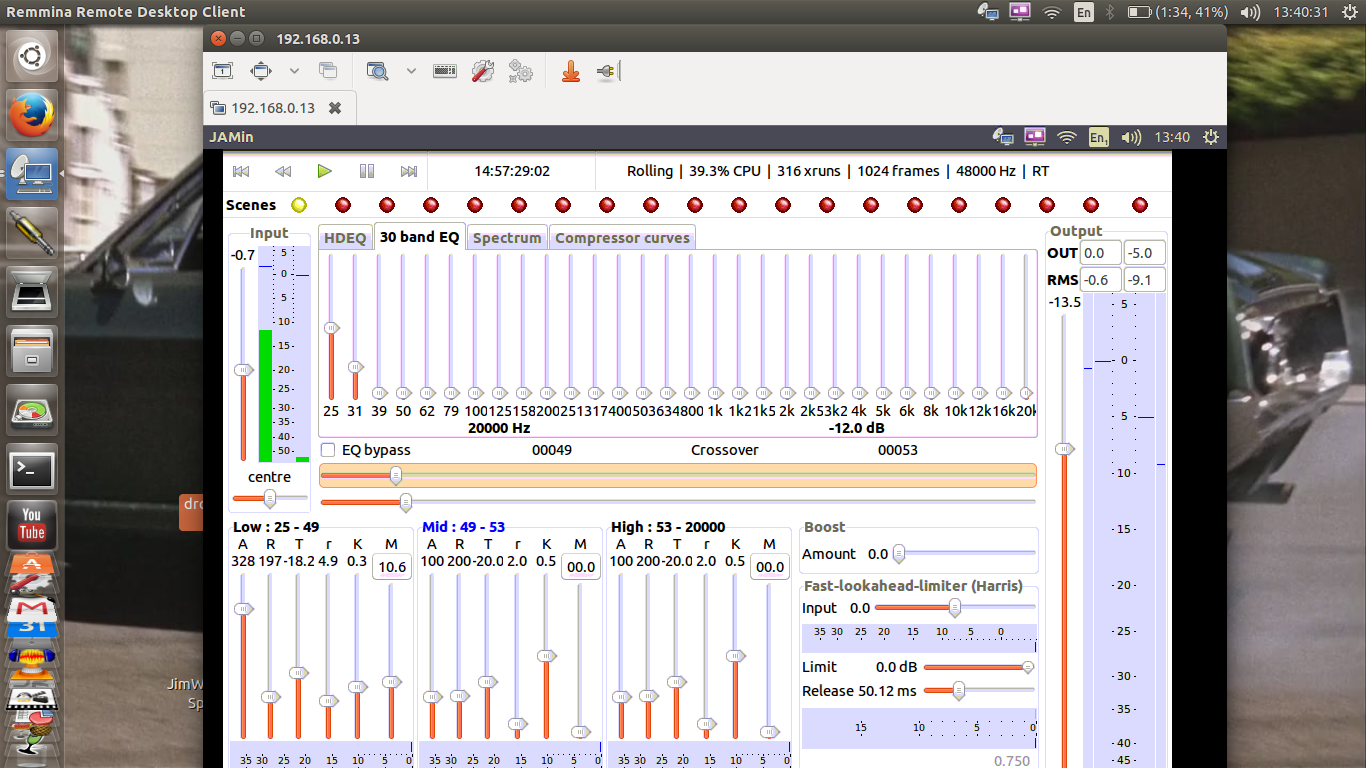Open Ubuntu Dash home icon
The height and width of the screenshot is (768, 1366).
32,57
